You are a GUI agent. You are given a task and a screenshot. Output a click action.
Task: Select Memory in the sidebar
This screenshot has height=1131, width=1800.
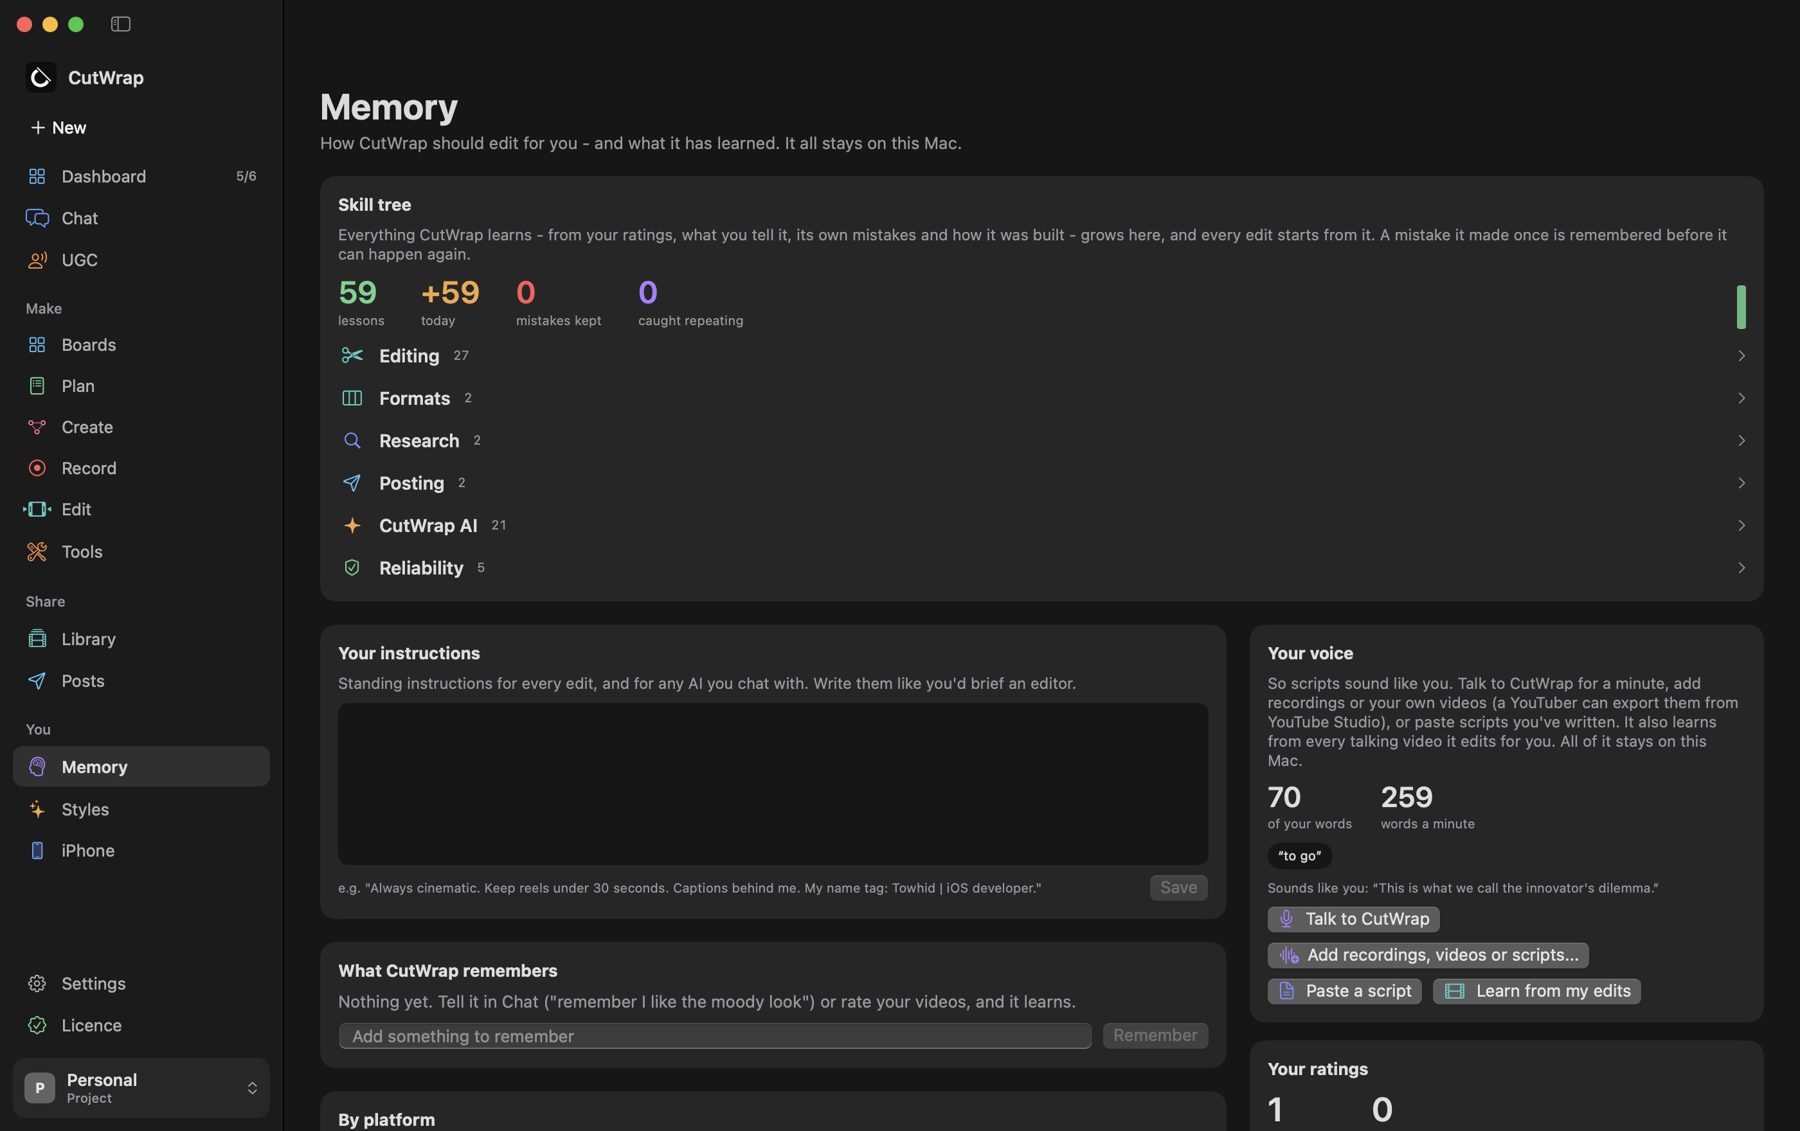141,767
